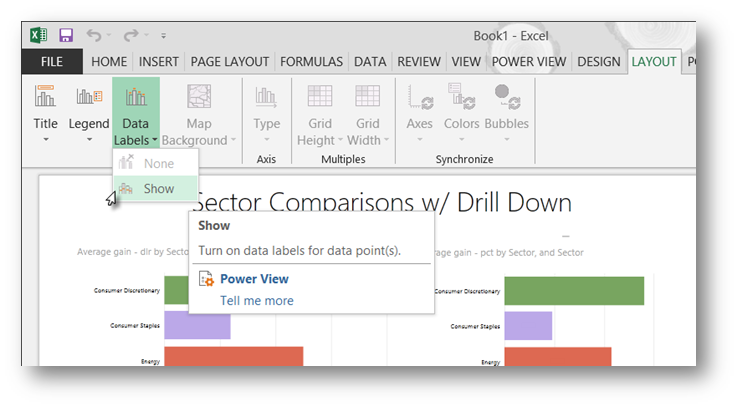The image size is (738, 408).
Task: Click 'Consumer Staples' label in right chart
Action: [x=475, y=326]
